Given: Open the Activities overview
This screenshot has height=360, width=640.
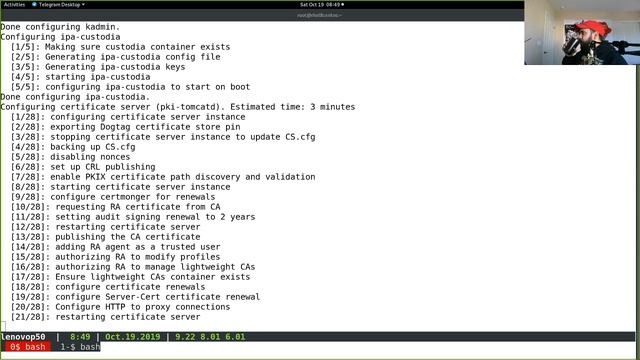Looking at the screenshot, I should tap(14, 4).
